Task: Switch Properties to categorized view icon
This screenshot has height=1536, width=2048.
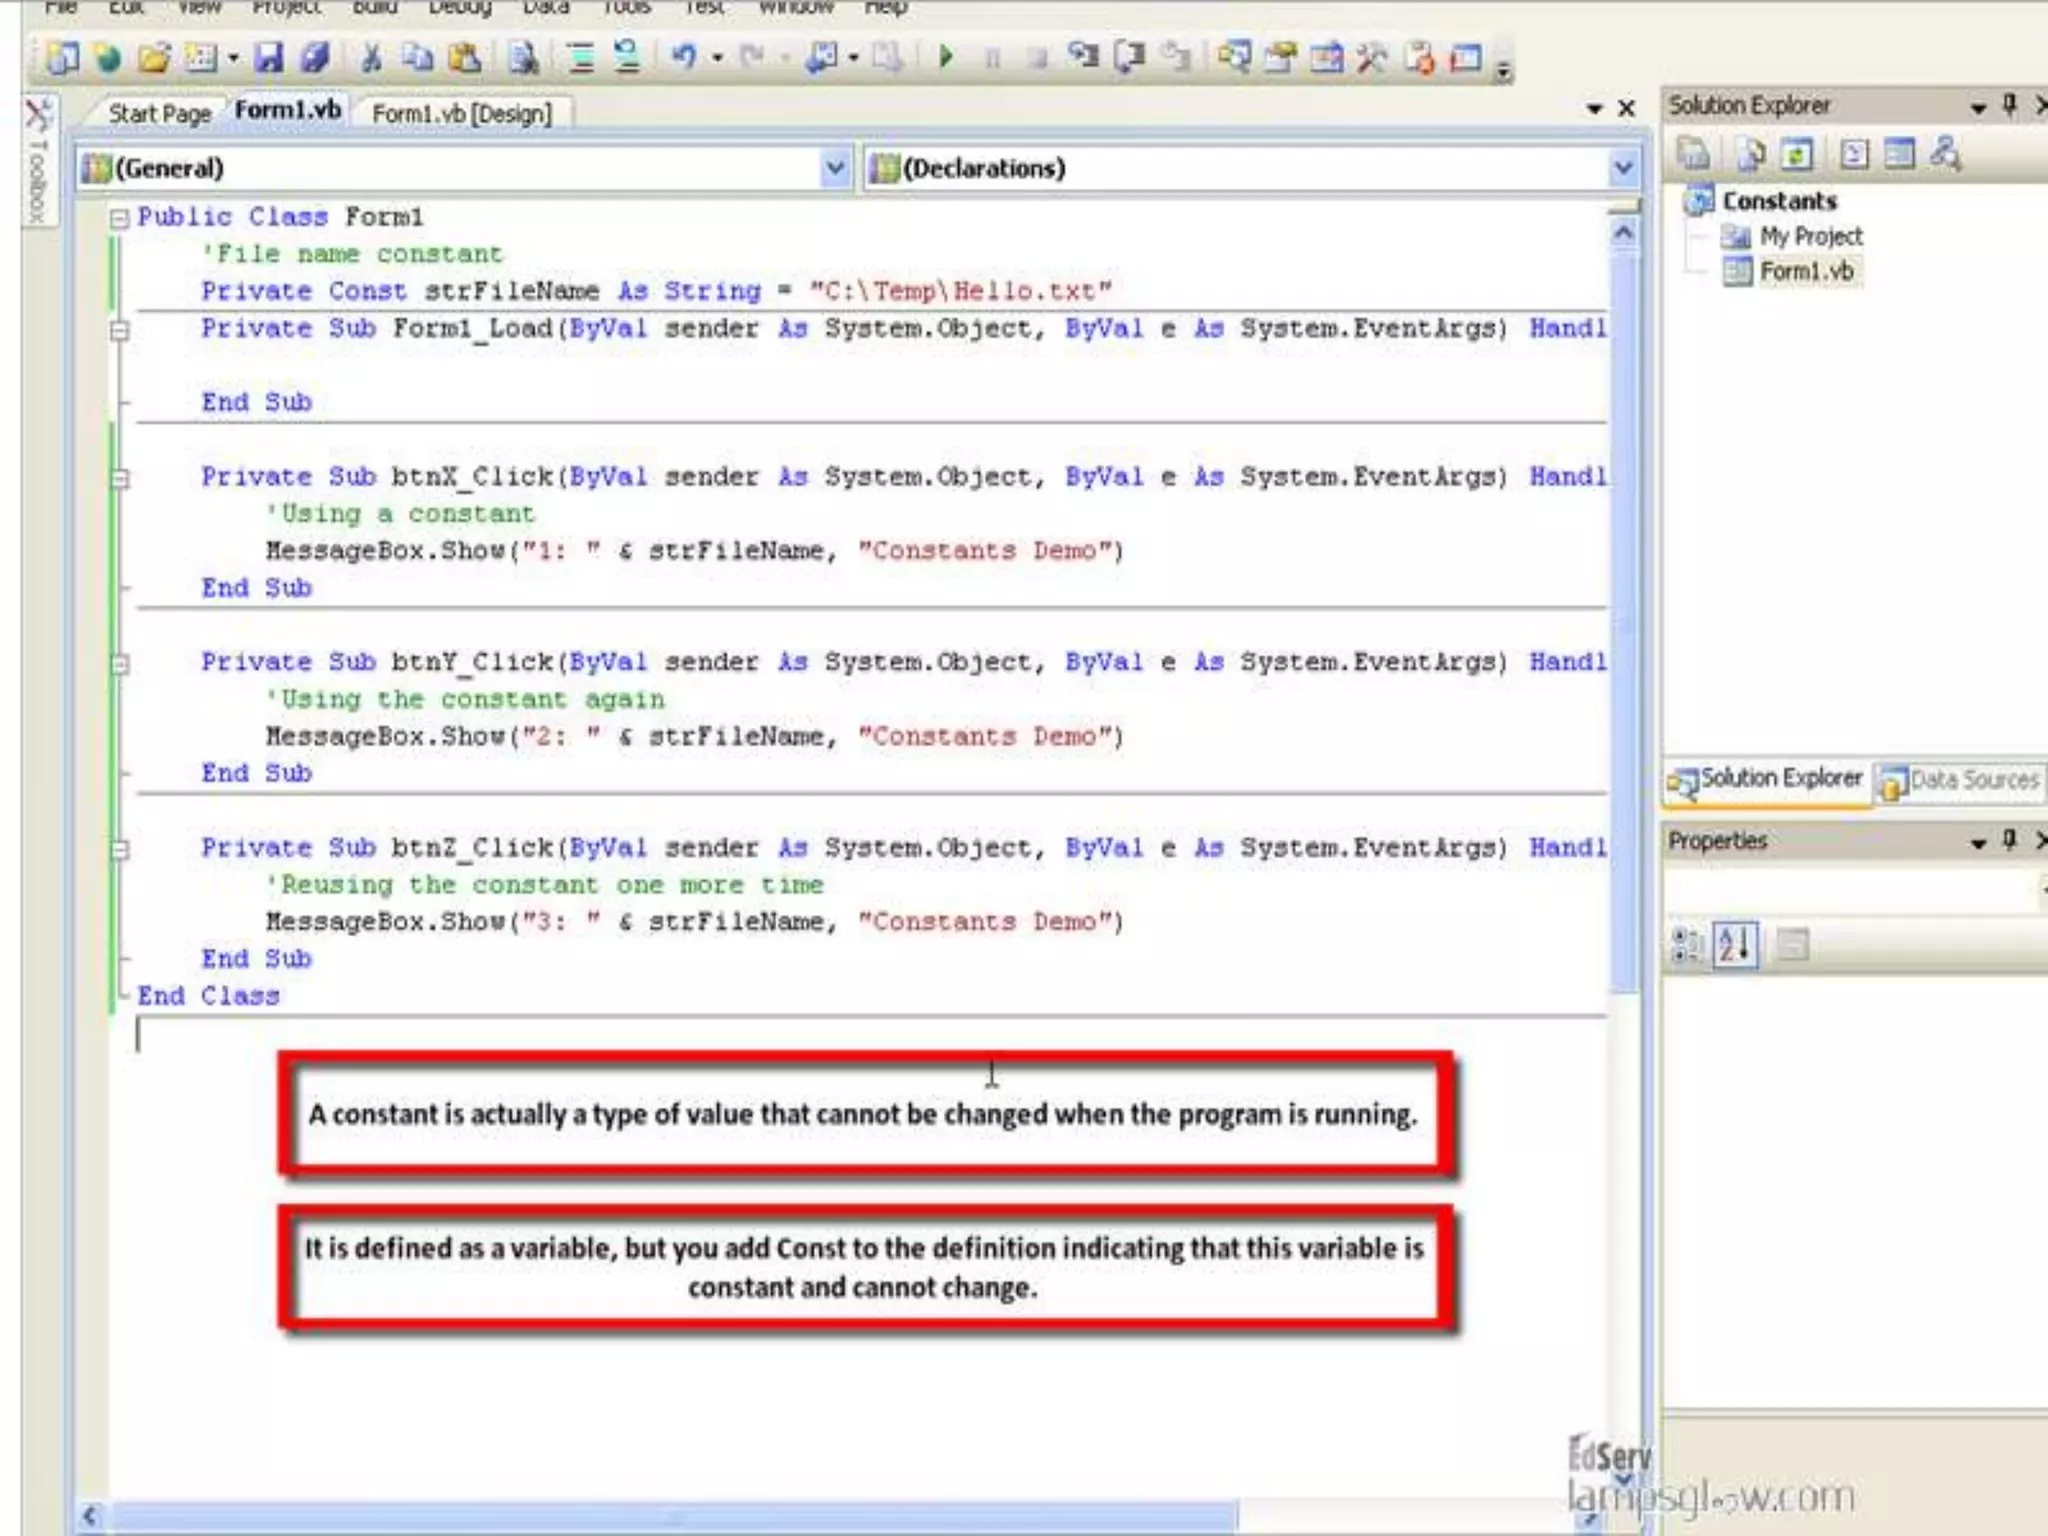Action: tap(1687, 944)
